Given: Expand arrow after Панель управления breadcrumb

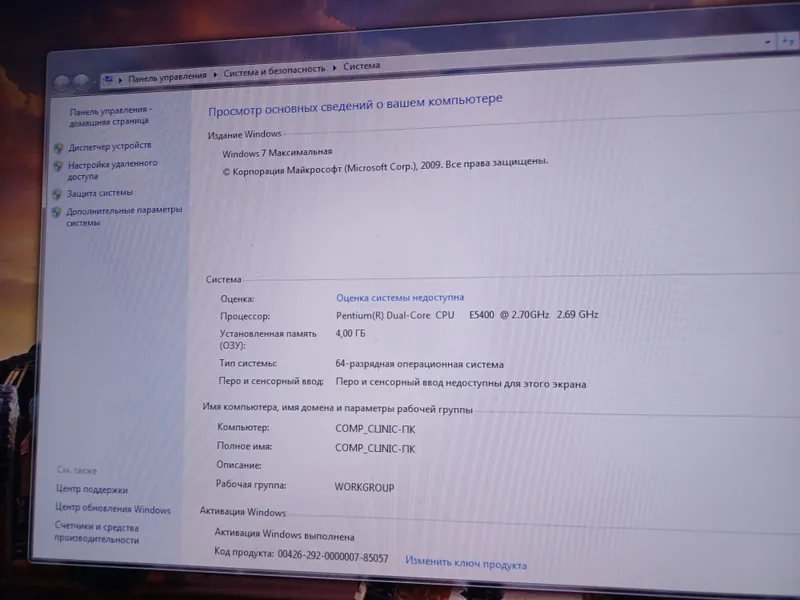Looking at the screenshot, I should tap(215, 74).
